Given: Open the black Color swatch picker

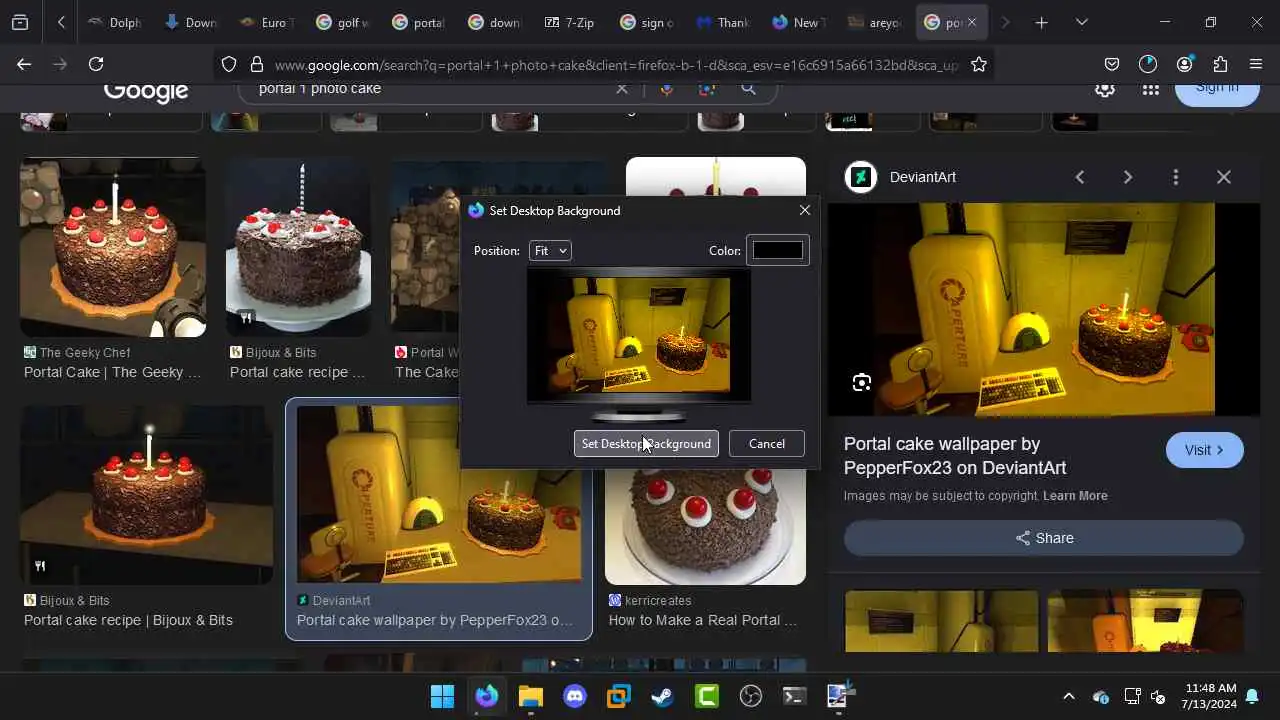Looking at the screenshot, I should pyautogui.click(x=778, y=250).
